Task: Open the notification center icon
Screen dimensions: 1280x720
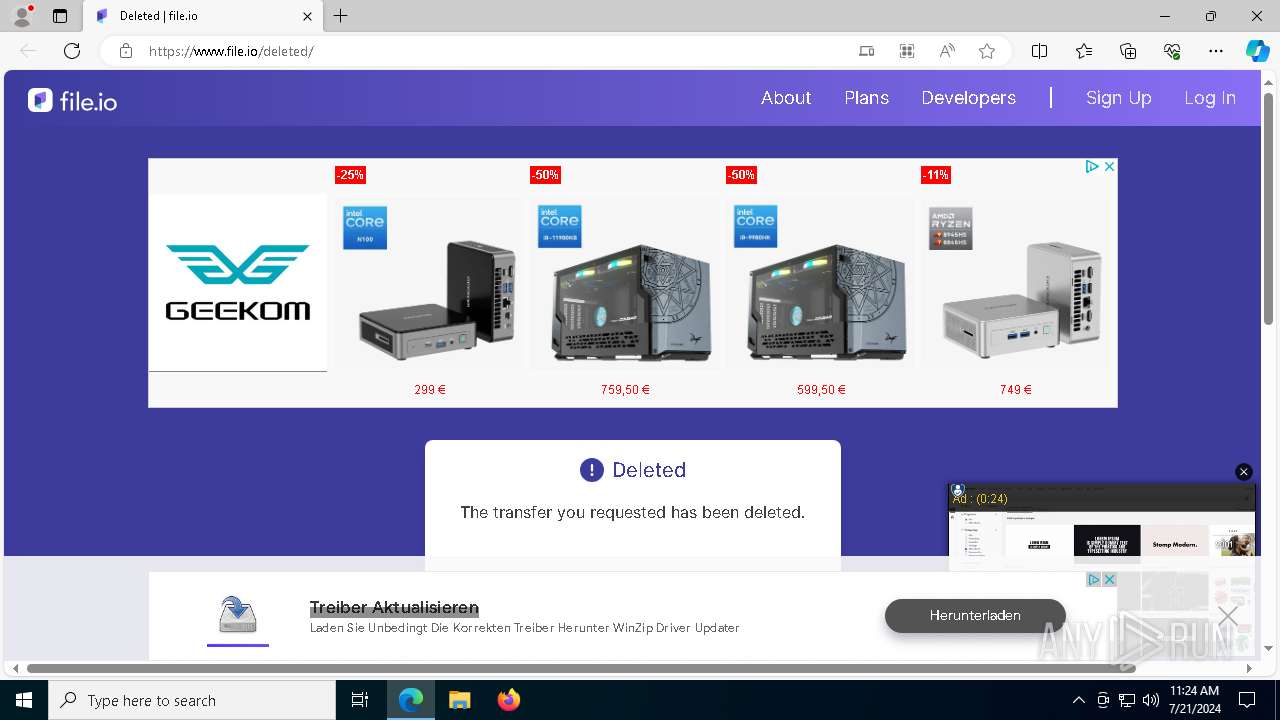Action: [x=1247, y=700]
